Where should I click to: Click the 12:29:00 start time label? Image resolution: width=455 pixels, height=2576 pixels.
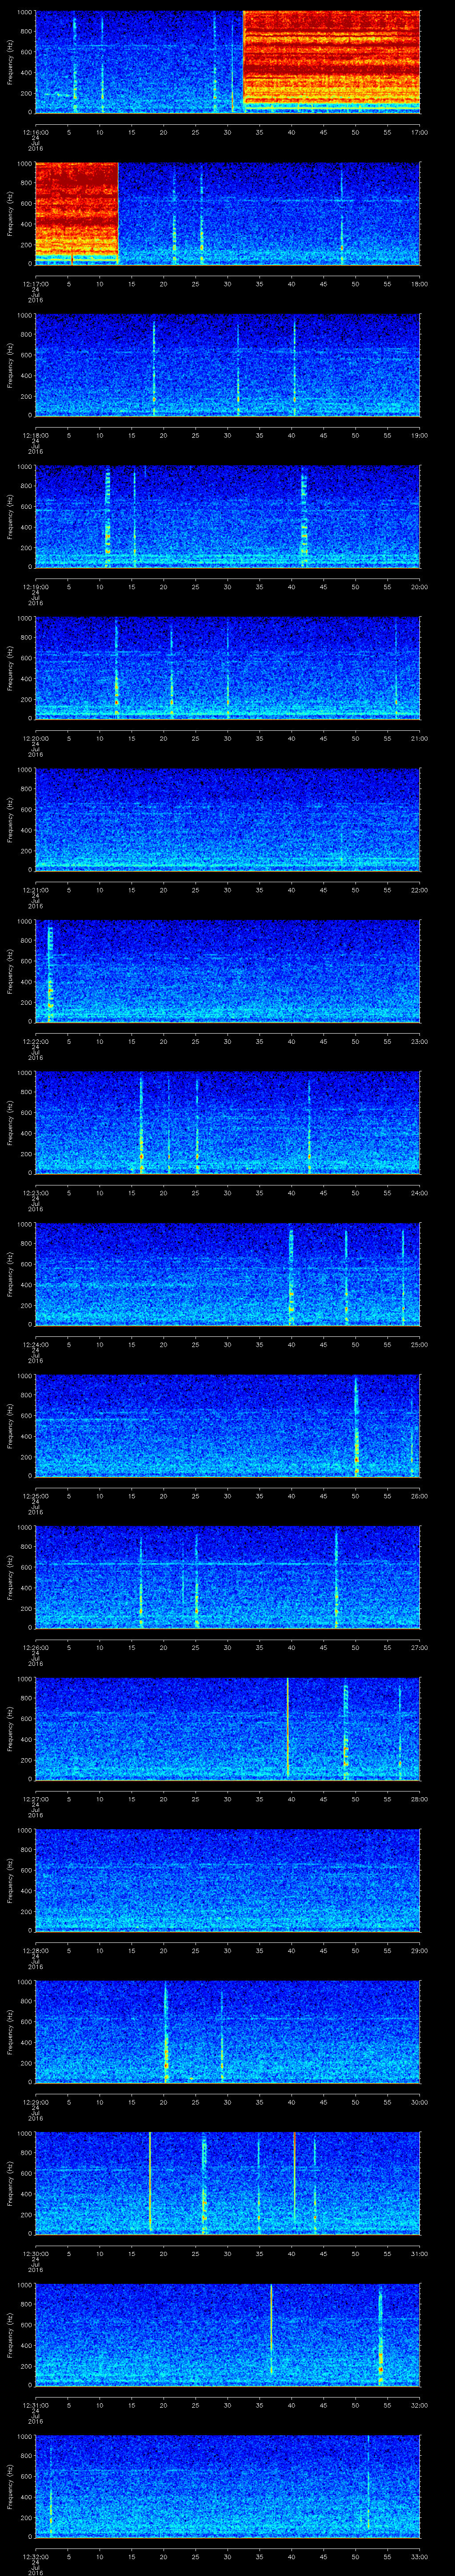pos(35,2102)
